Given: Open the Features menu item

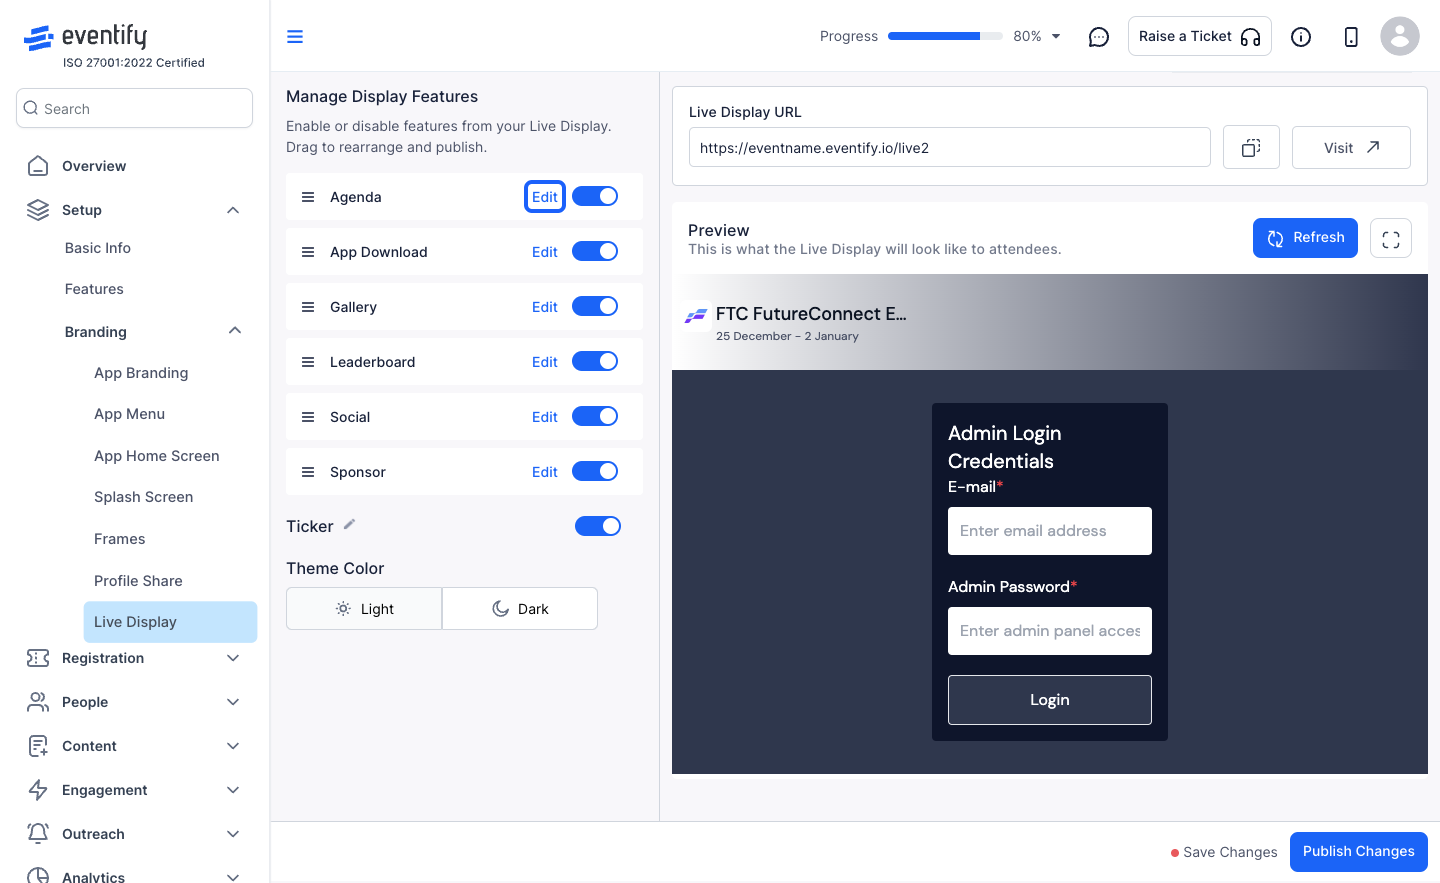Looking at the screenshot, I should pos(94,289).
